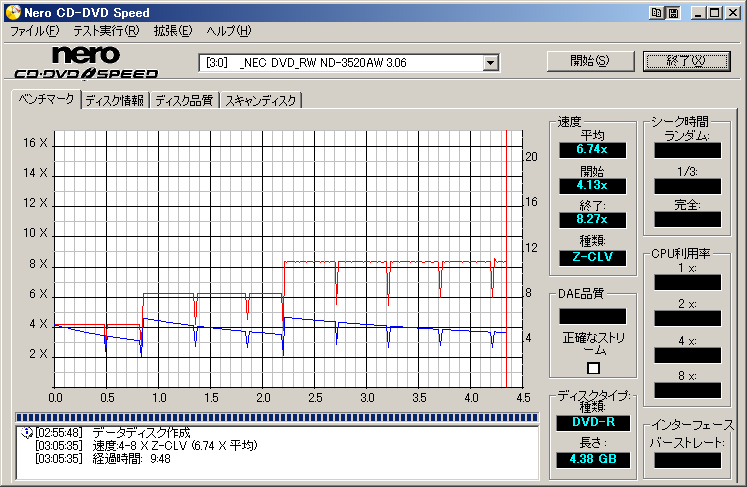Click the log entry icon beside データディスク作成
Image resolution: width=747 pixels, height=487 pixels.
point(25,432)
